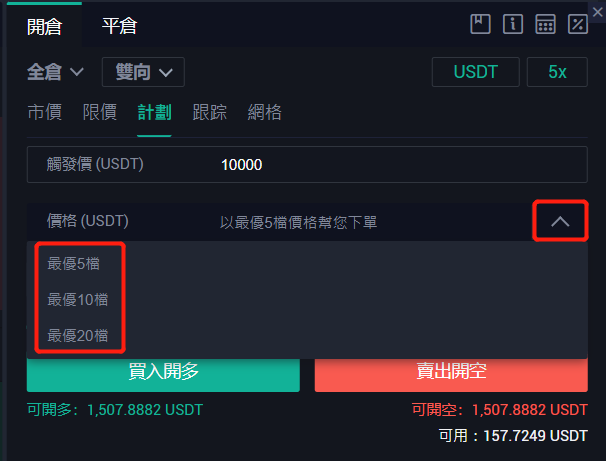This screenshot has height=461, width=606.
Task: Open the 網格 order tab
Action: 264,112
